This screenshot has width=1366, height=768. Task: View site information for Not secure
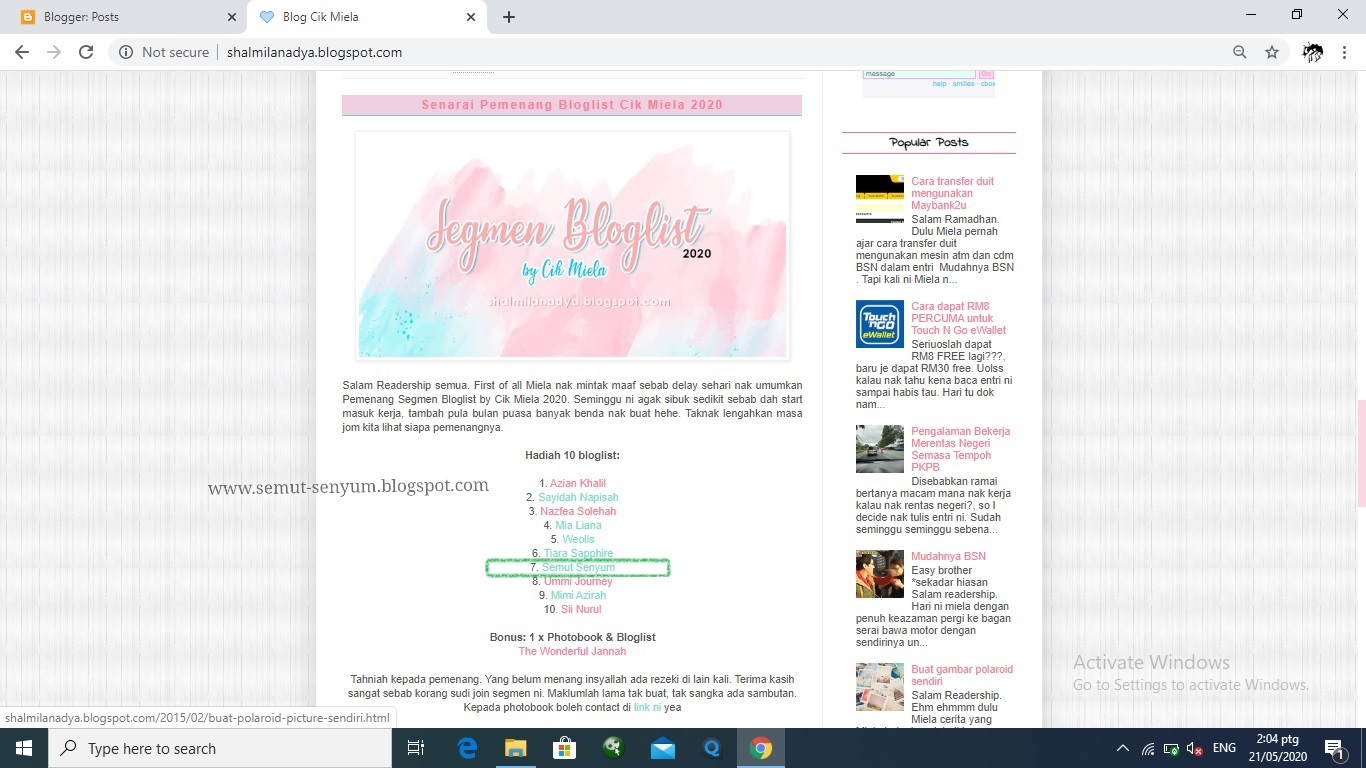tap(164, 52)
